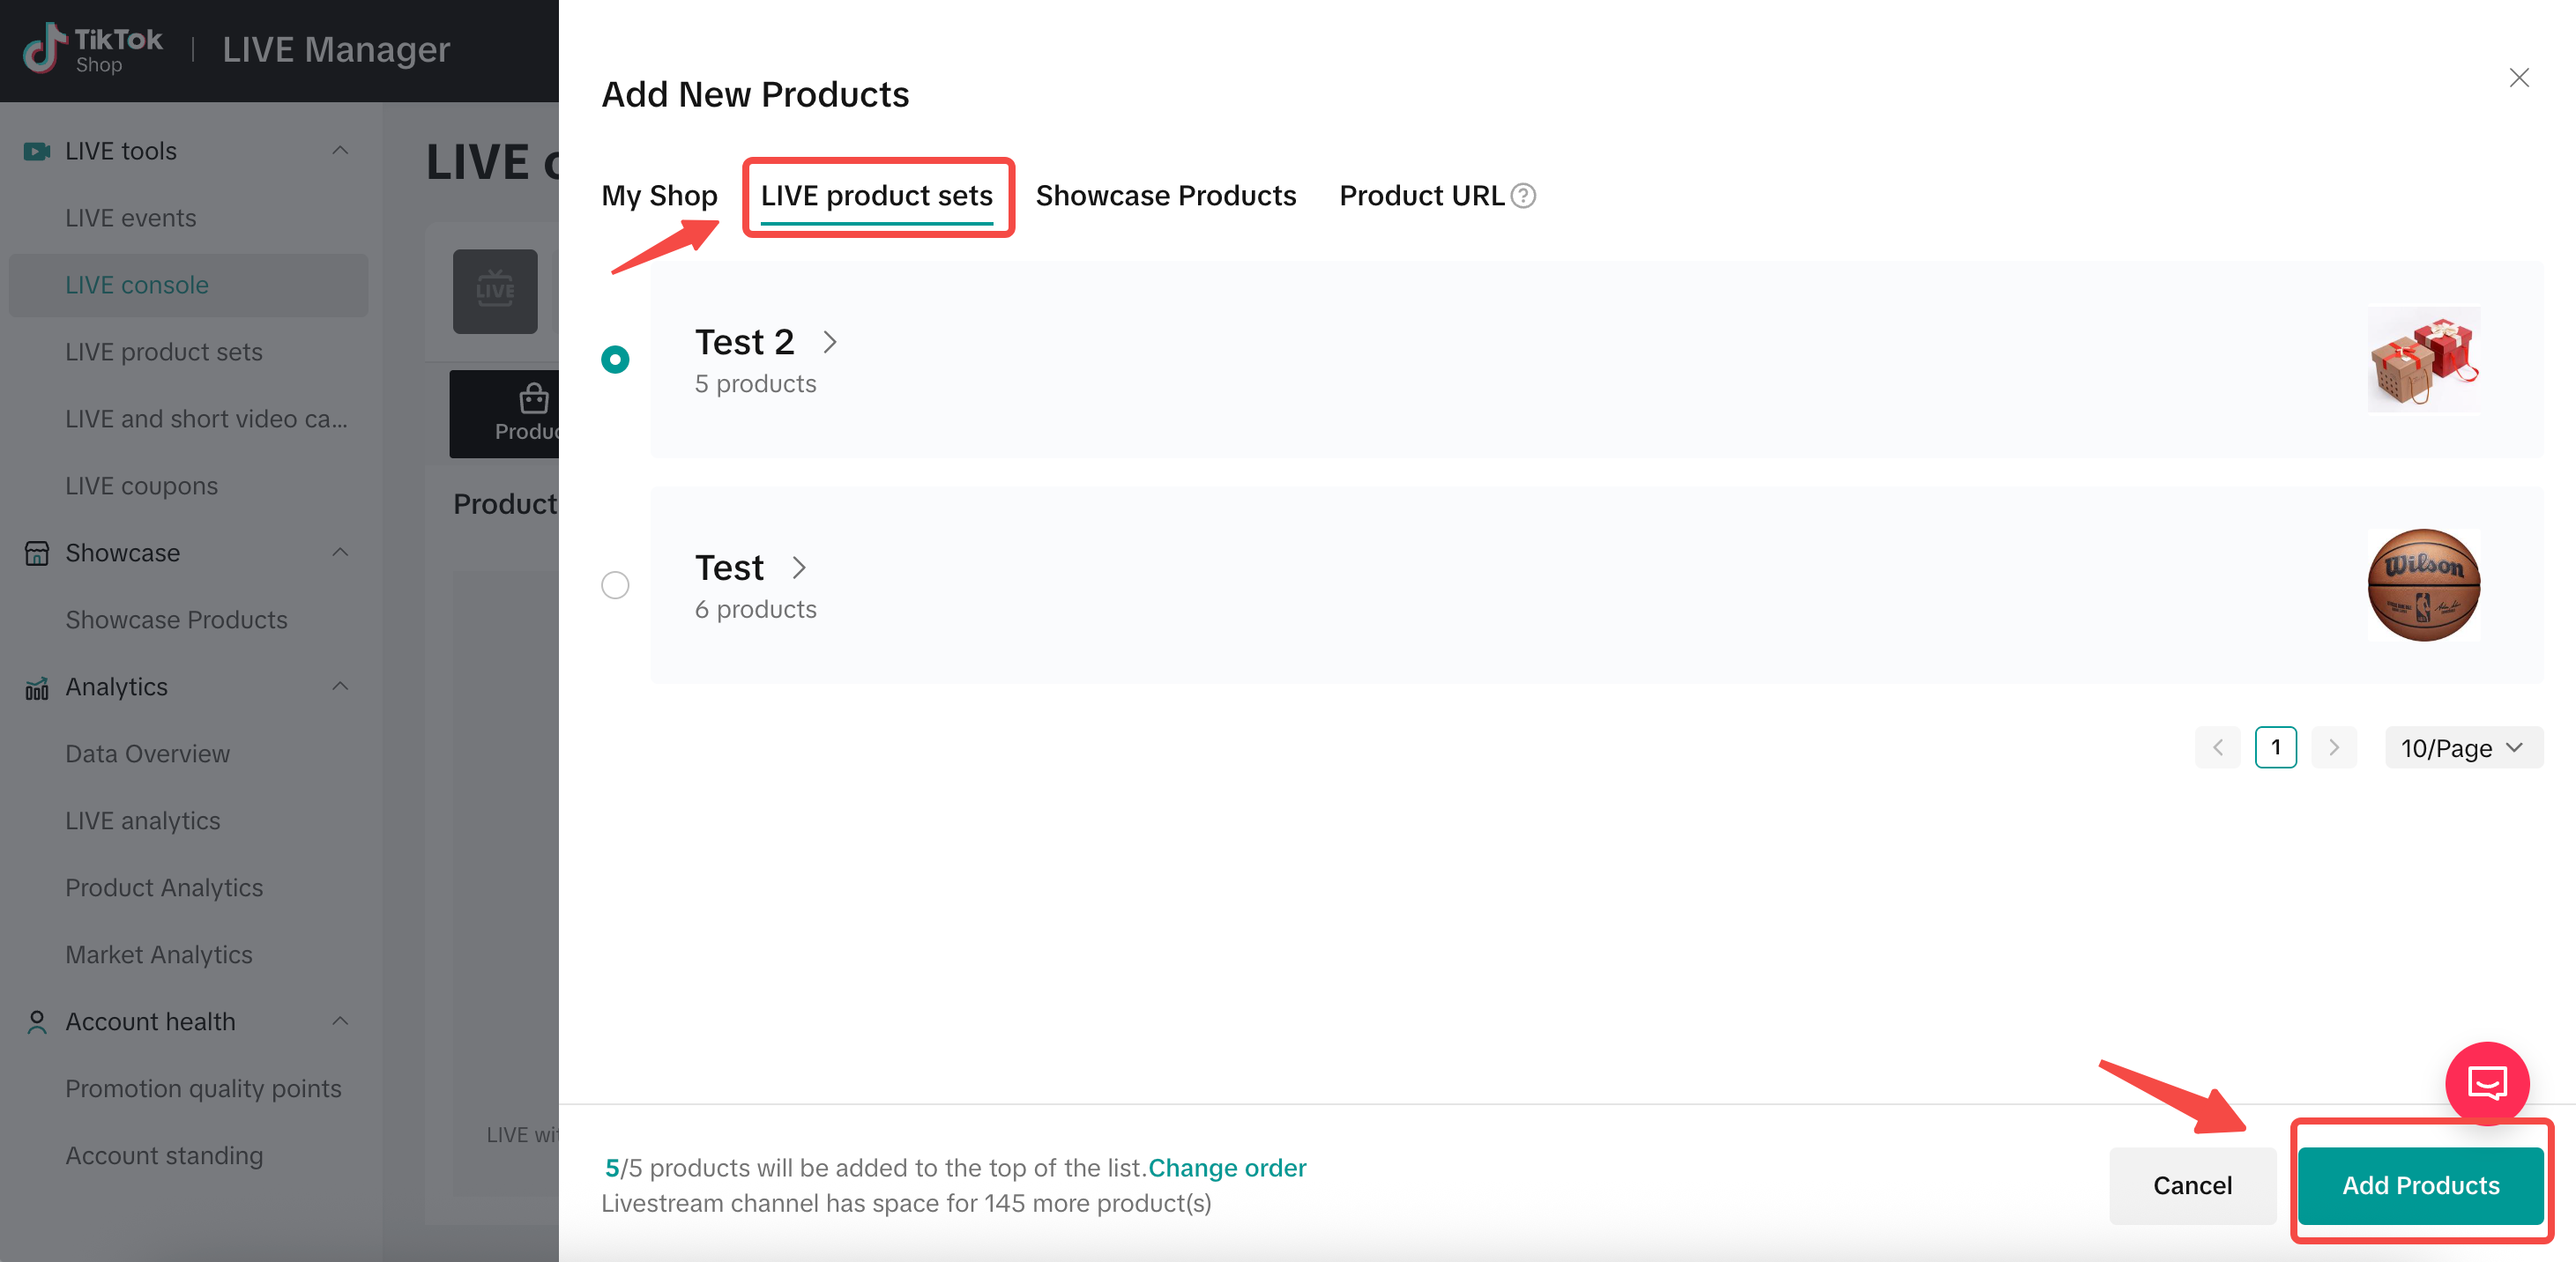Viewport: 2576px width, 1262px height.
Task: Select page 1 in pagination
Action: coord(2276,748)
